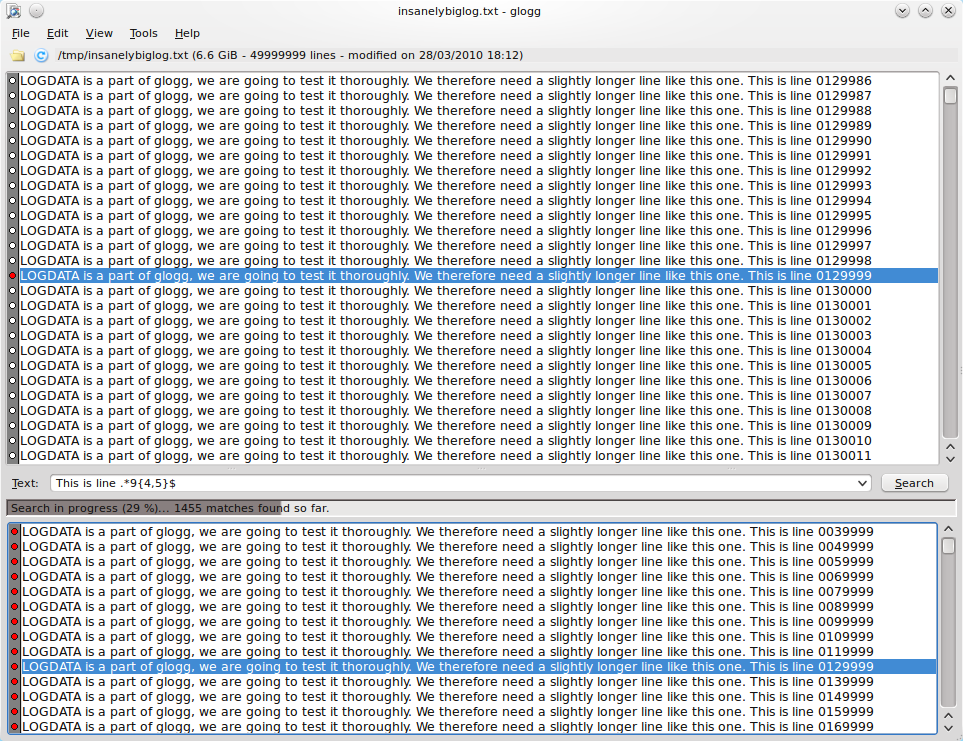This screenshot has width=963, height=741.
Task: Click the reload file icon
Action: (x=41, y=56)
